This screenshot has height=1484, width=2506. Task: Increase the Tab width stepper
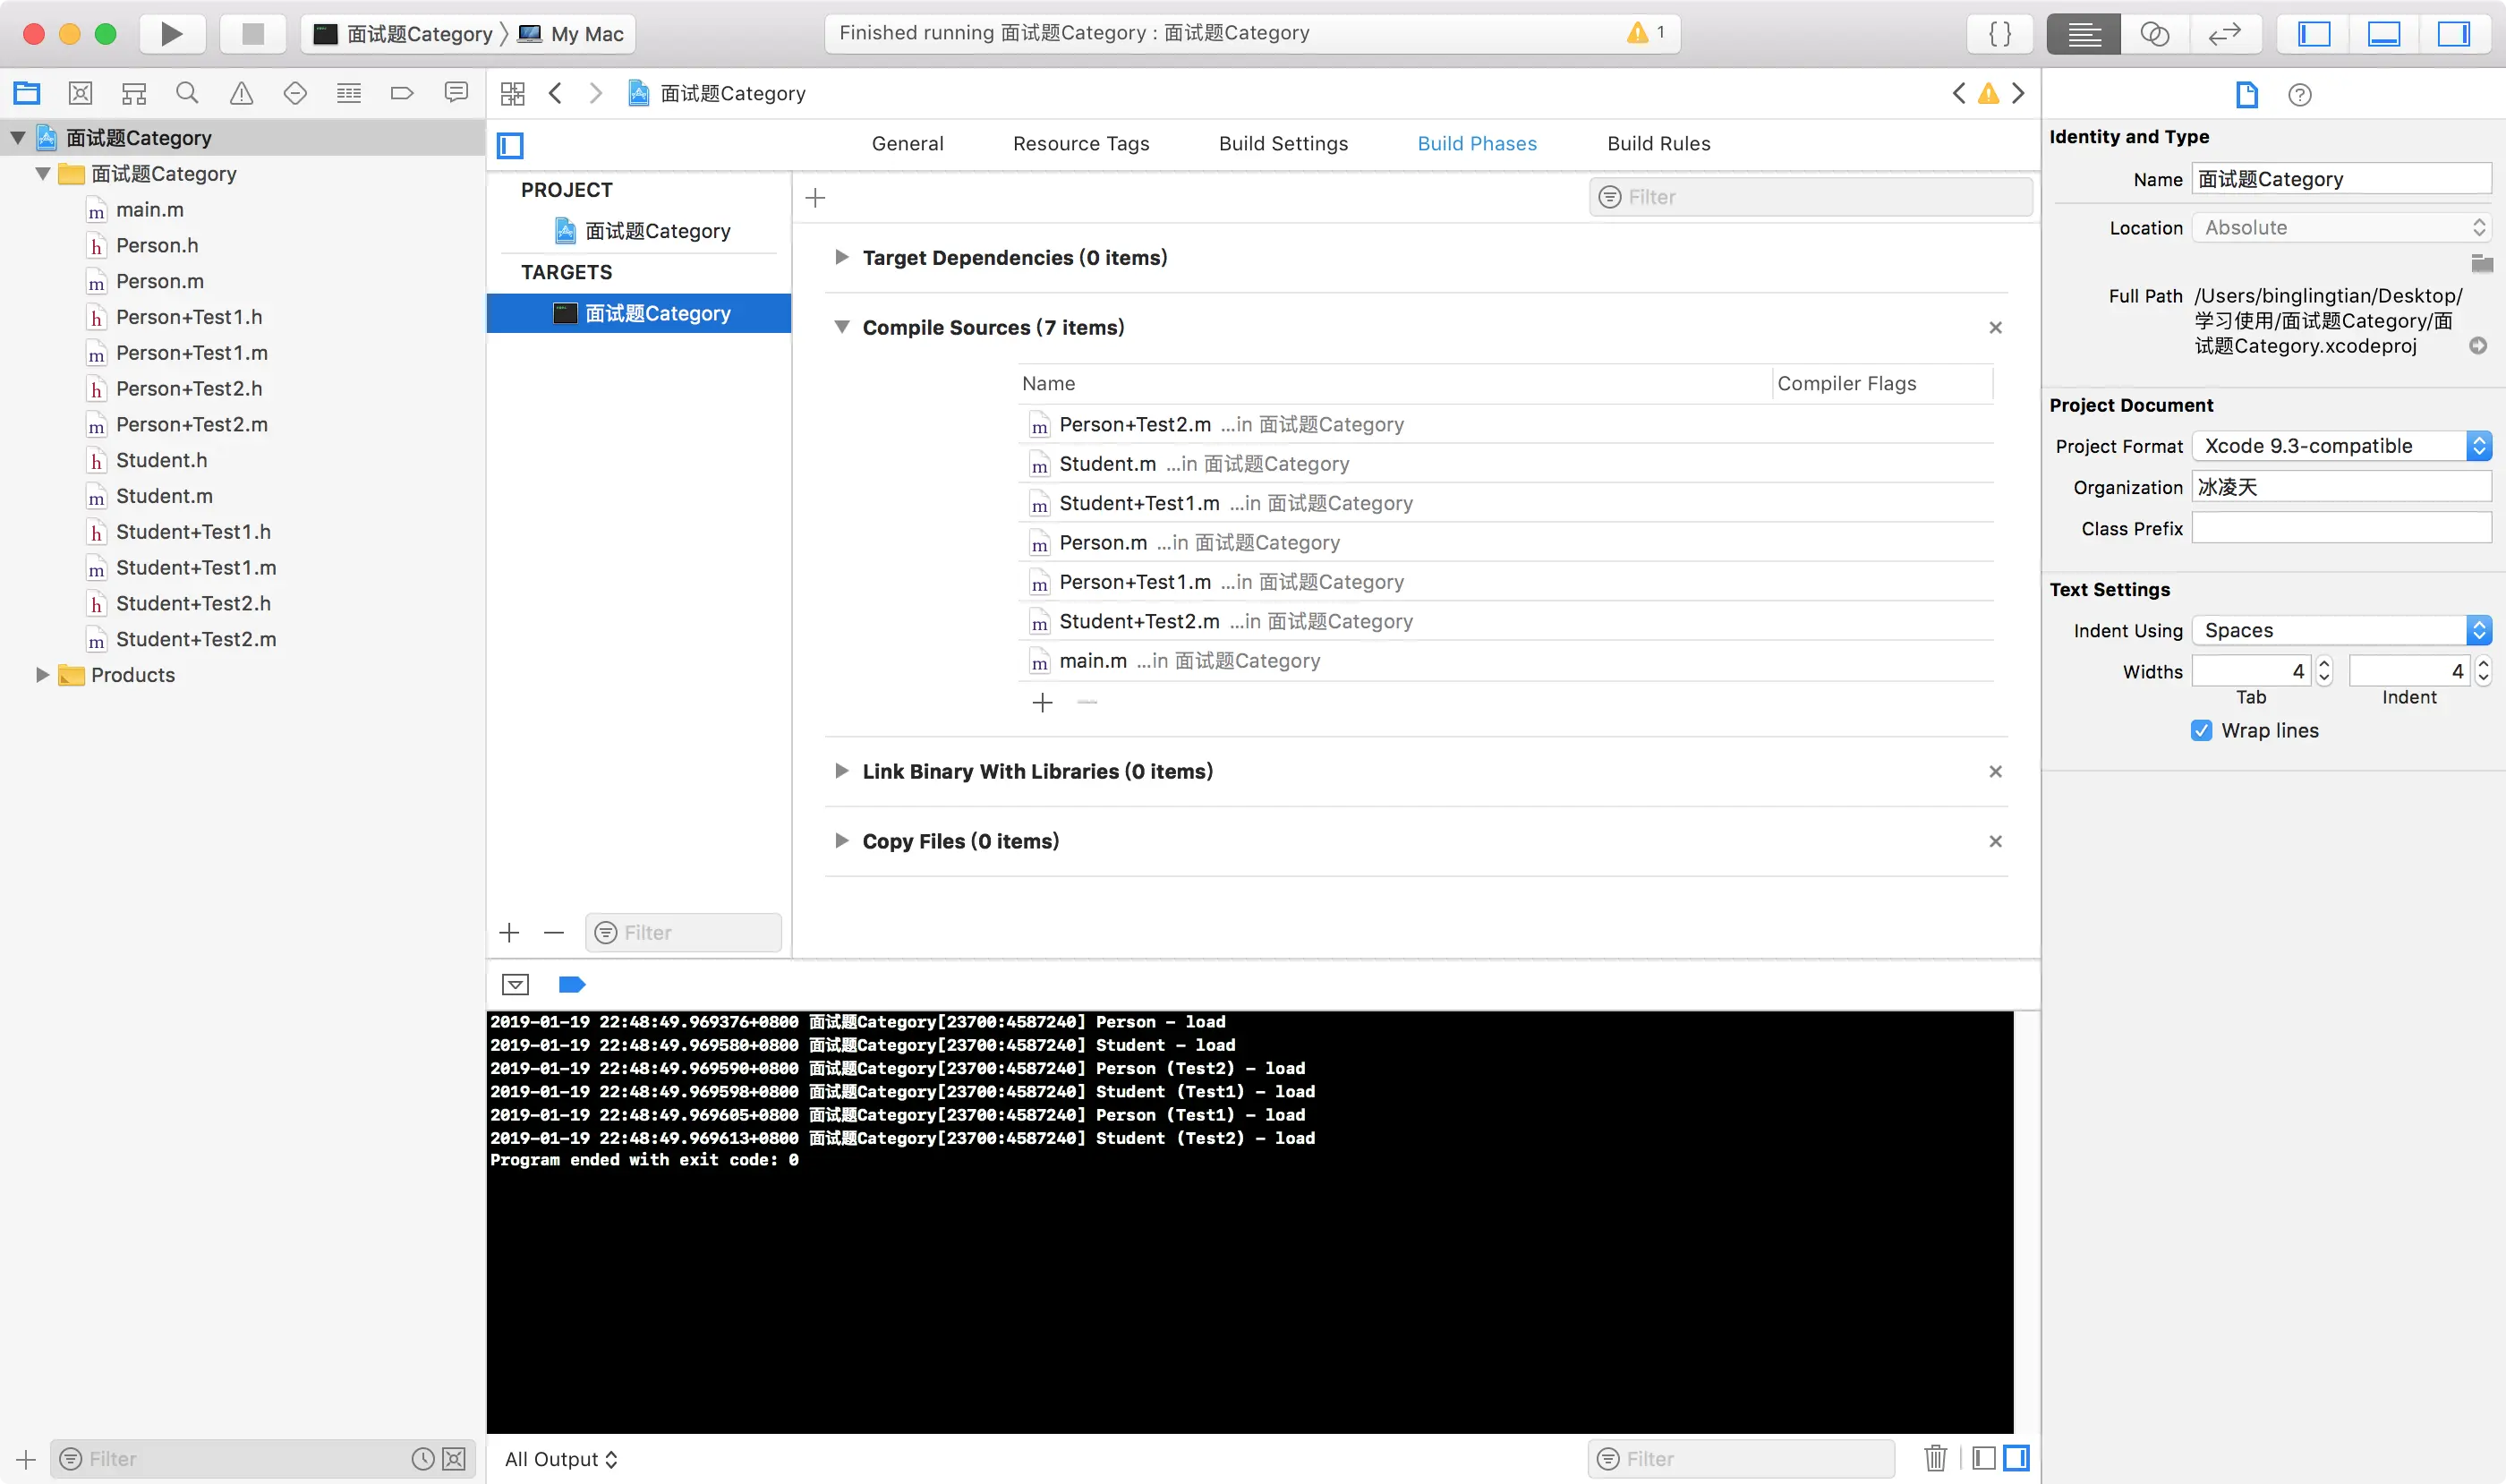(x=2324, y=664)
